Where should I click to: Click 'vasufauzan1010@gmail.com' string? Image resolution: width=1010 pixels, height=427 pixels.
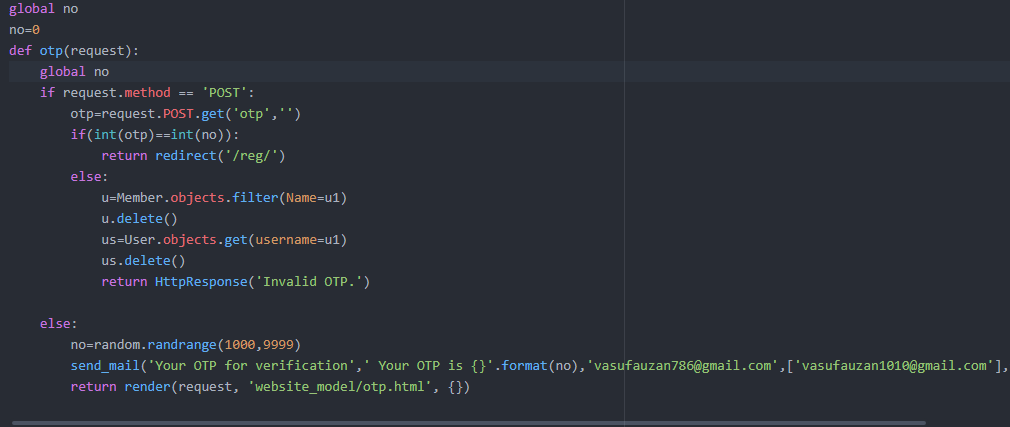pyautogui.click(x=895, y=366)
